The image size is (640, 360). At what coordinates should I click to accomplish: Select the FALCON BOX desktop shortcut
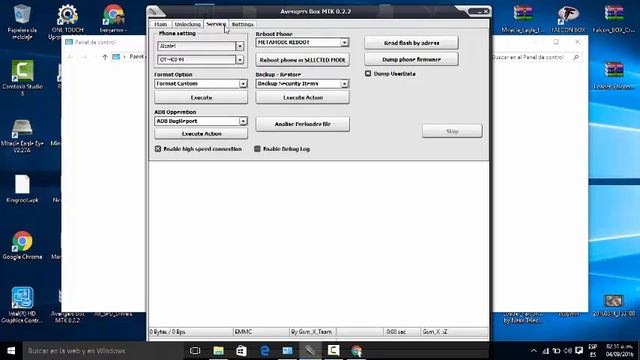[568, 19]
